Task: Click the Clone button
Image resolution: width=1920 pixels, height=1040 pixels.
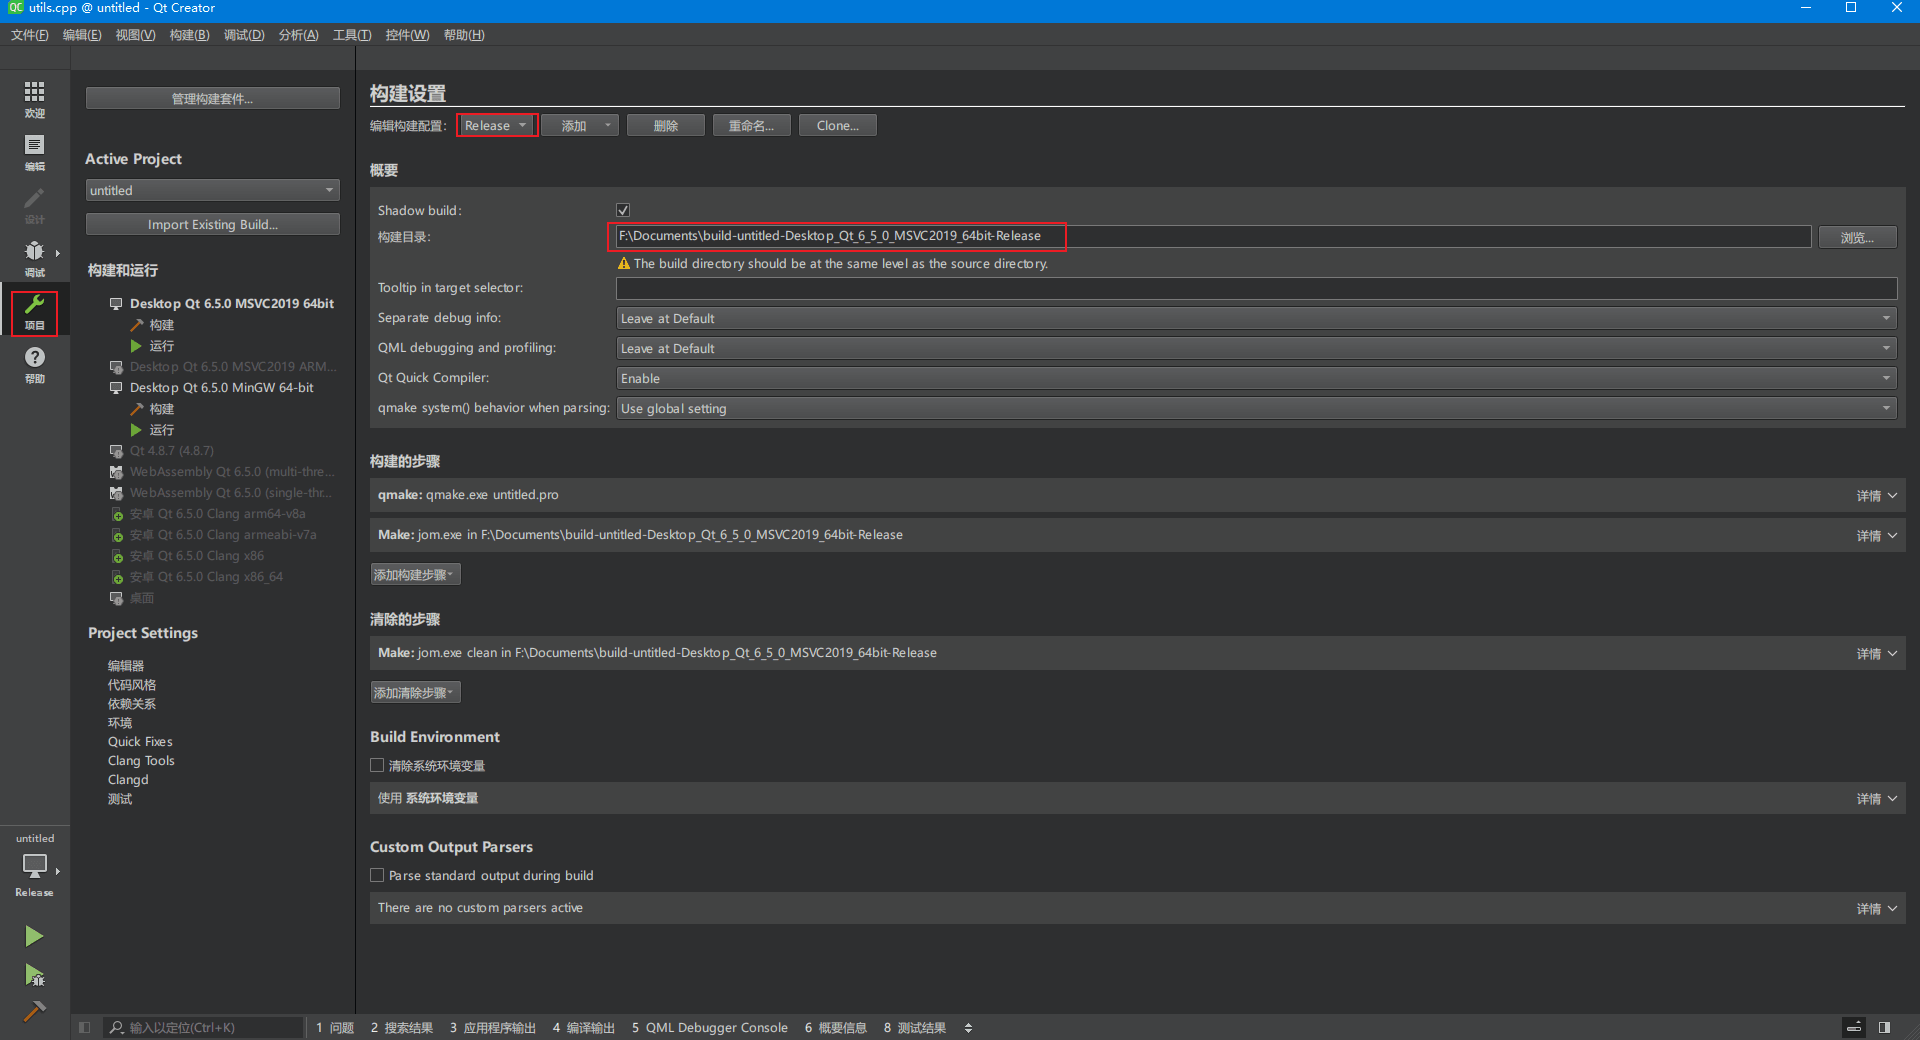Action: point(838,125)
